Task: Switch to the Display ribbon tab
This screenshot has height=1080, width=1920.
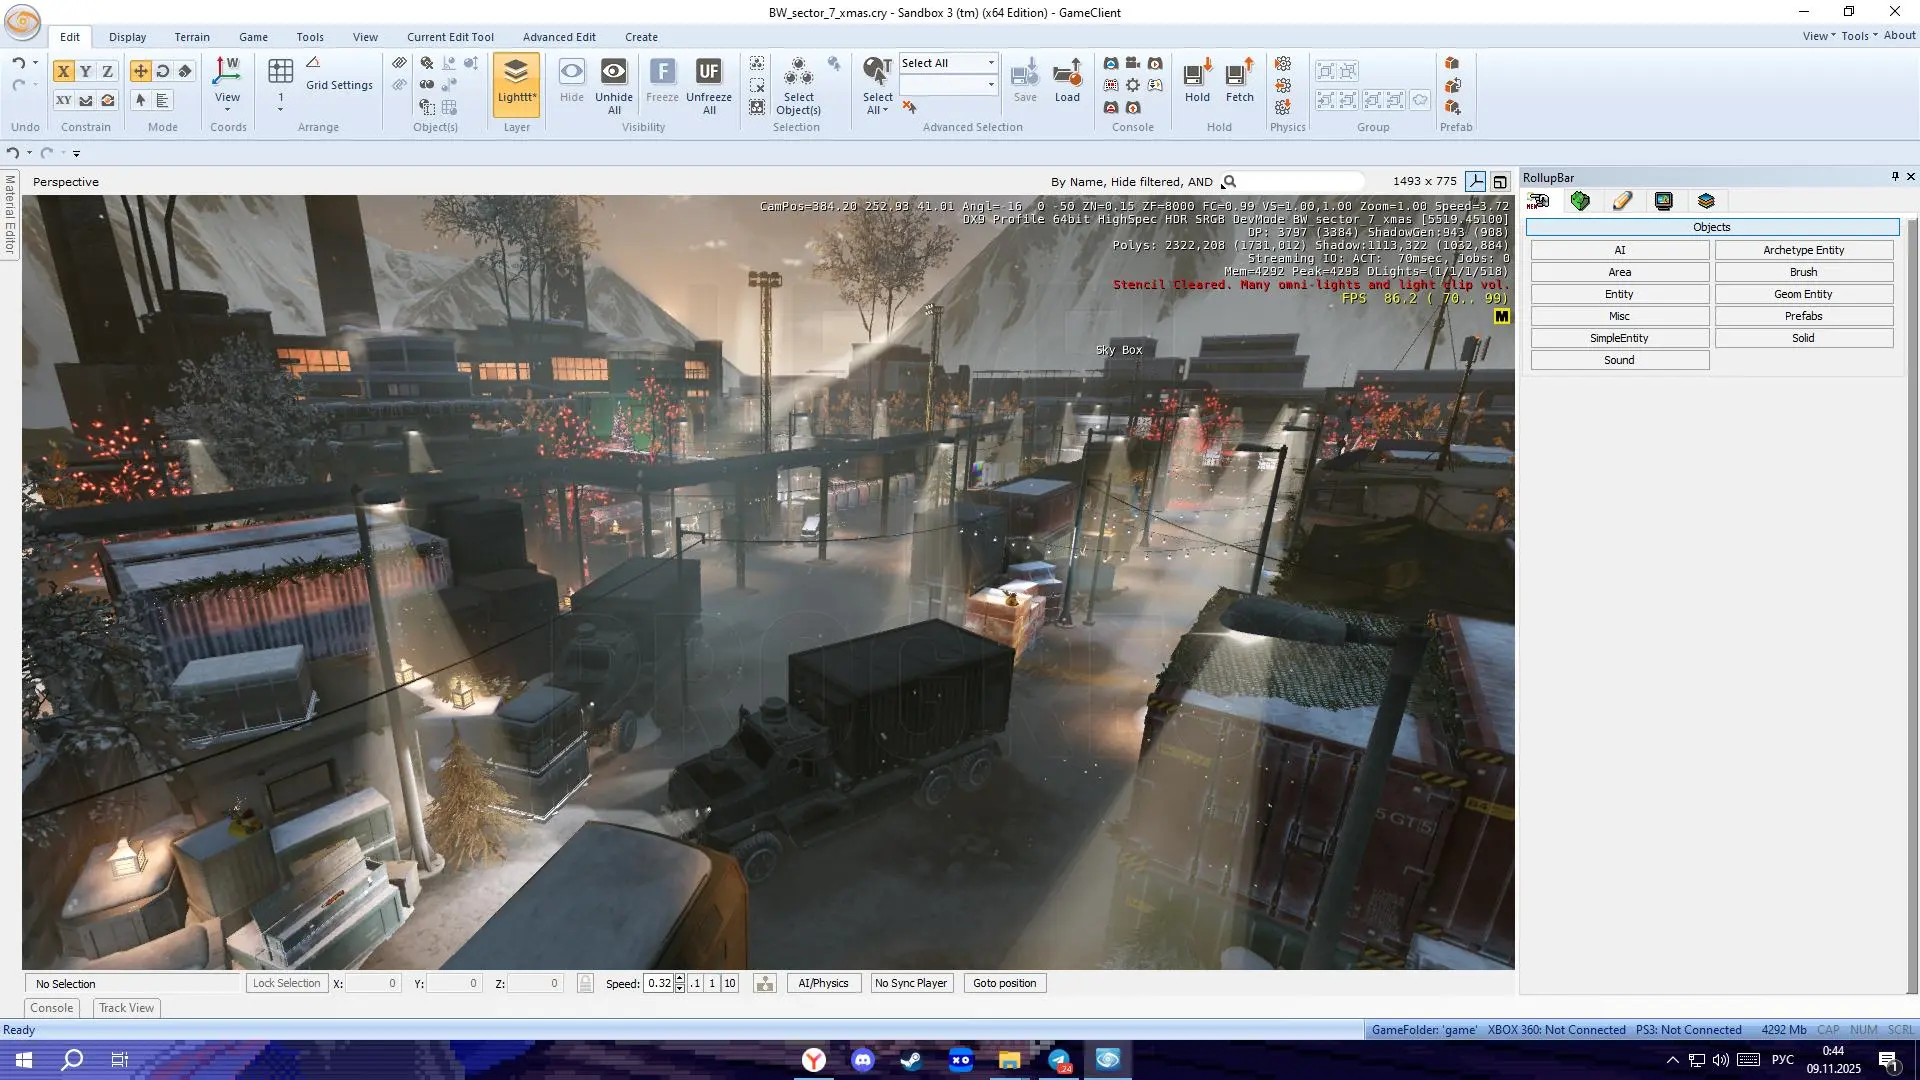Action: 127,37
